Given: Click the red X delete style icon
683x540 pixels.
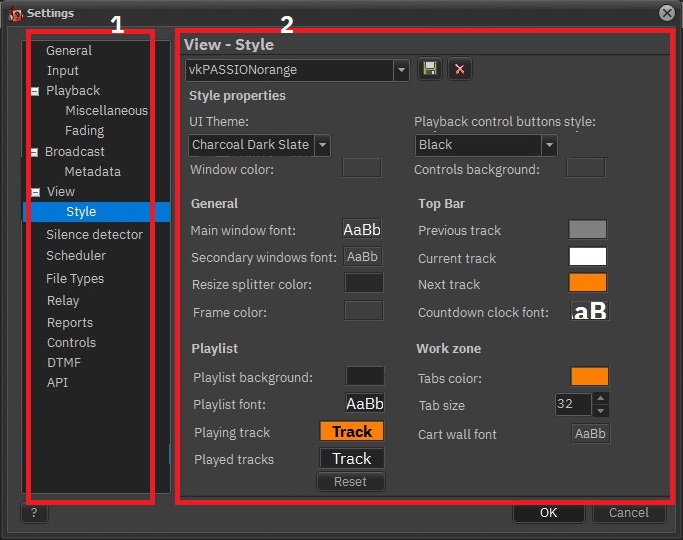Looking at the screenshot, I should [x=460, y=69].
